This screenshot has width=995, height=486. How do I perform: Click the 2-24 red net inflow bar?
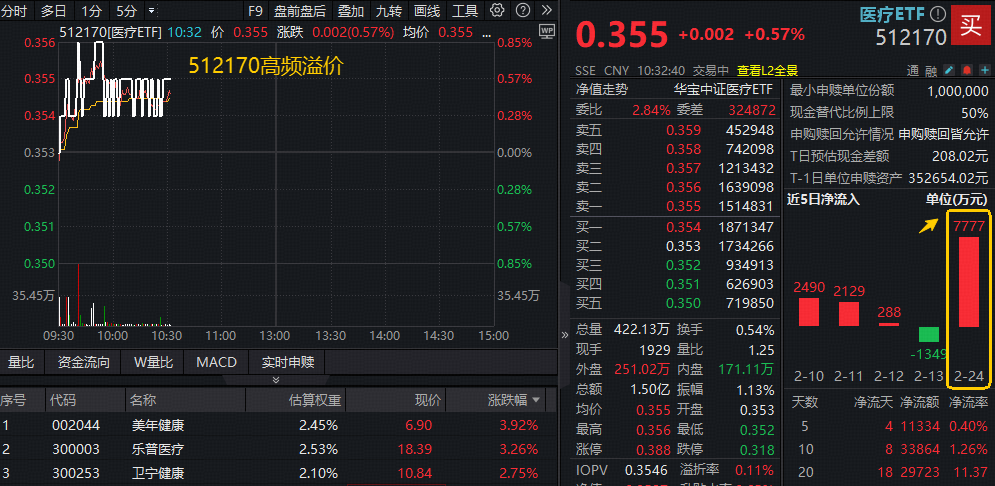tap(968, 282)
